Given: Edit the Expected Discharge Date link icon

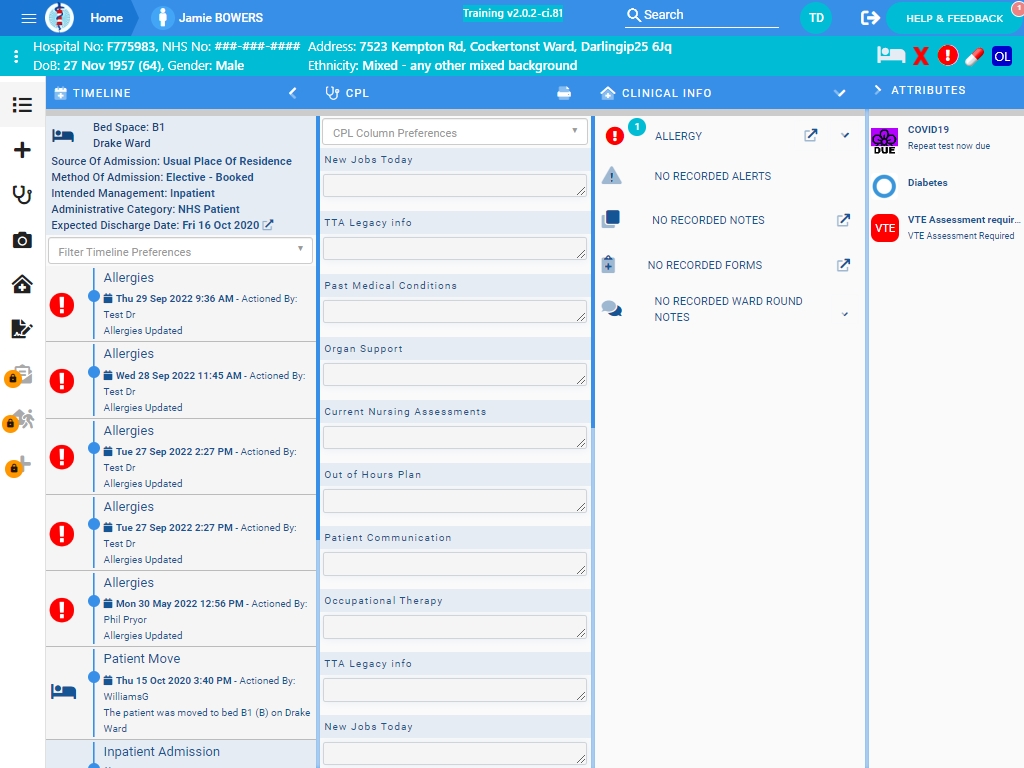Looking at the screenshot, I should pyautogui.click(x=268, y=225).
